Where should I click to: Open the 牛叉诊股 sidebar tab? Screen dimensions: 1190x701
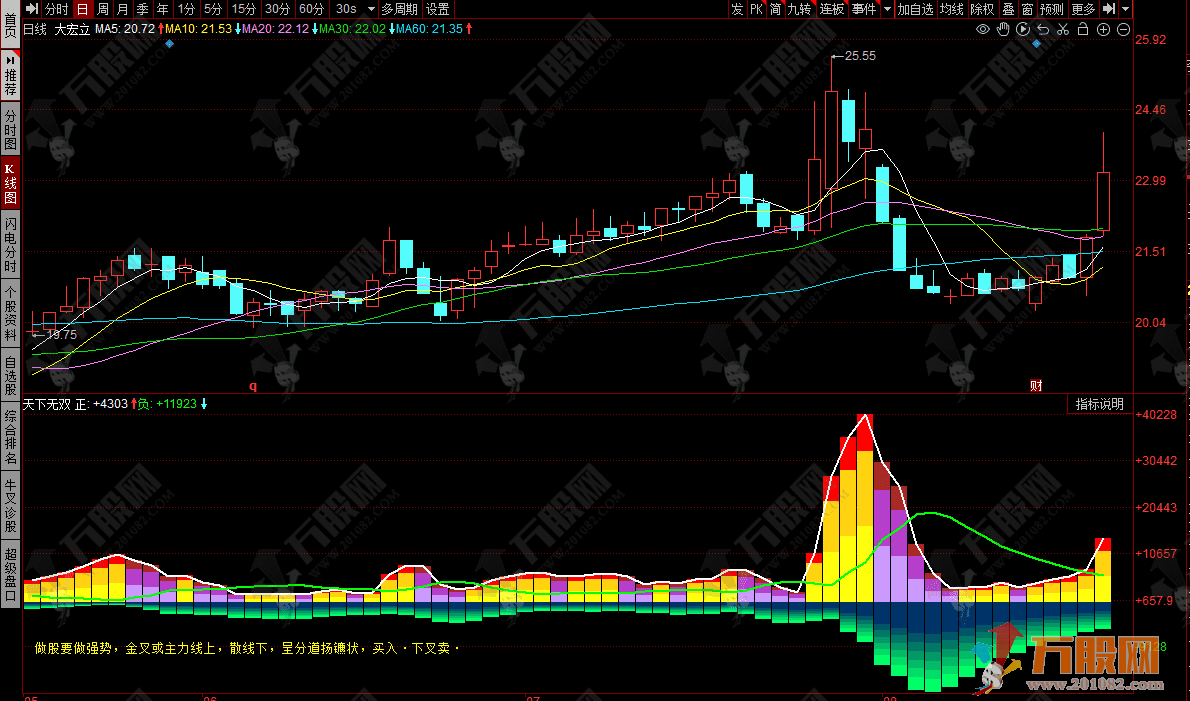(11, 505)
